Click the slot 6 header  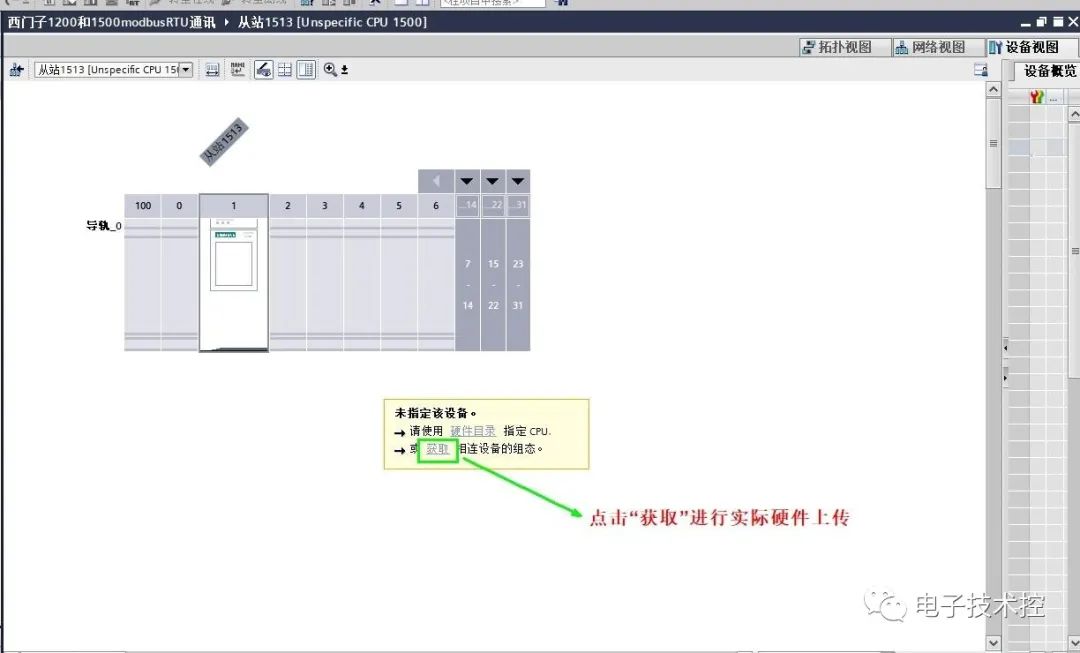(x=436, y=205)
